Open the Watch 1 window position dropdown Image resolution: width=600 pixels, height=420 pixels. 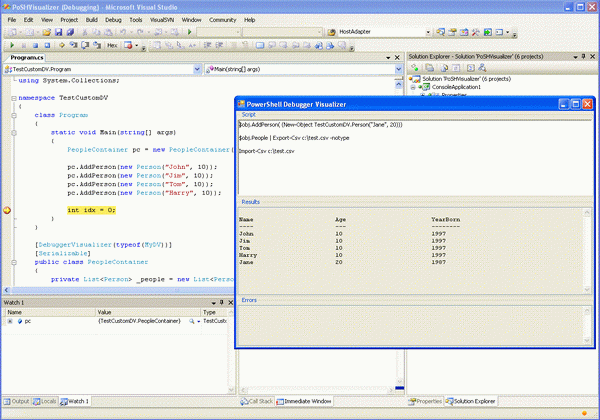(214, 303)
